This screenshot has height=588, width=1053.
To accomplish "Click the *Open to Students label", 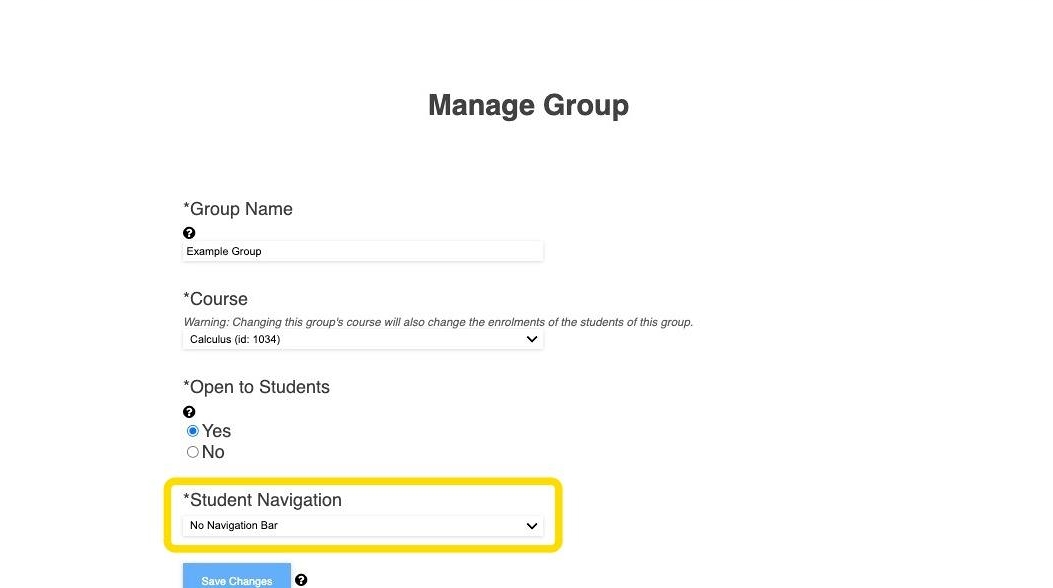I will click(x=256, y=387).
